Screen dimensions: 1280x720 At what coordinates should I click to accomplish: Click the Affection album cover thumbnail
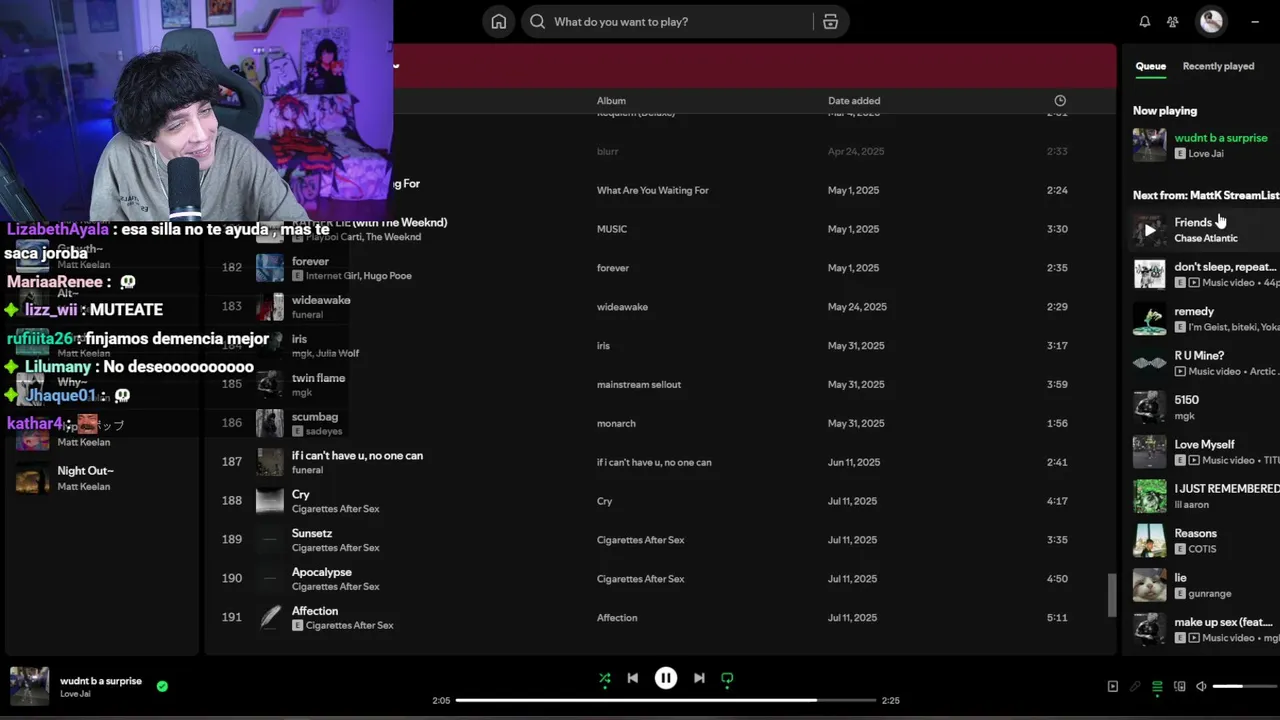click(x=270, y=618)
